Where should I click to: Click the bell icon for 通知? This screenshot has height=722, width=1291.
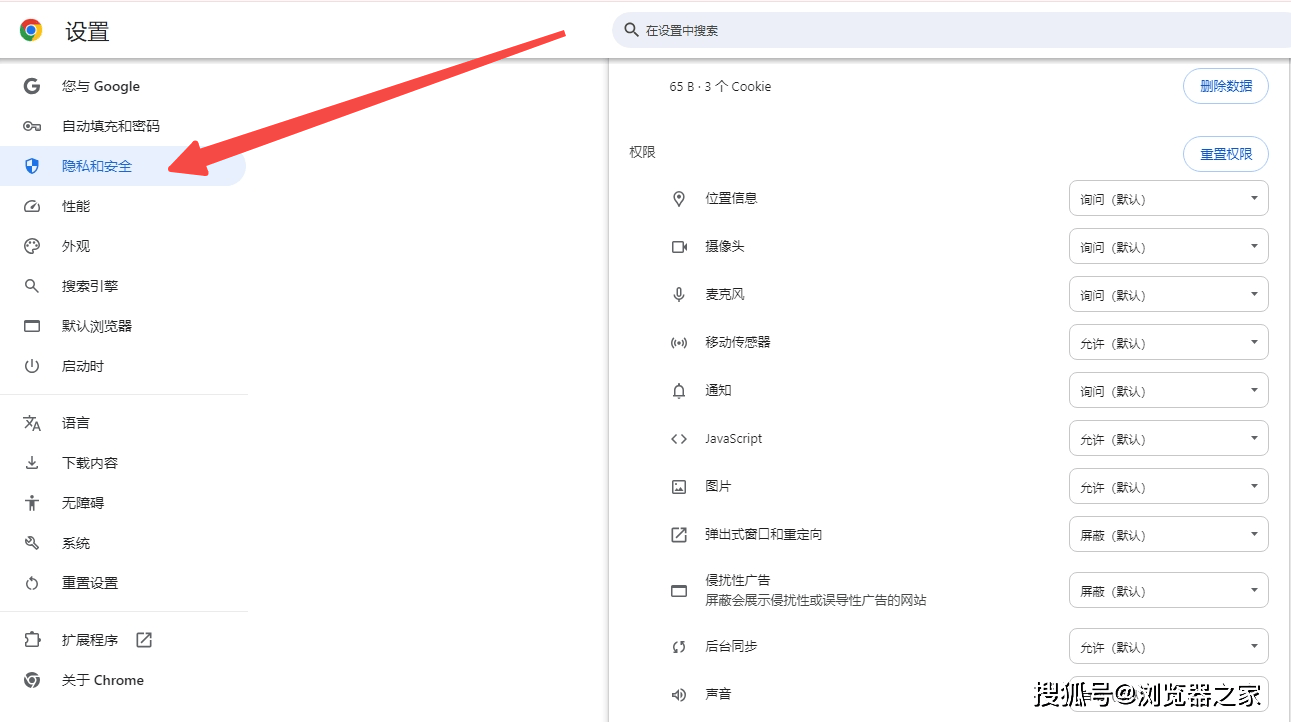tap(679, 391)
